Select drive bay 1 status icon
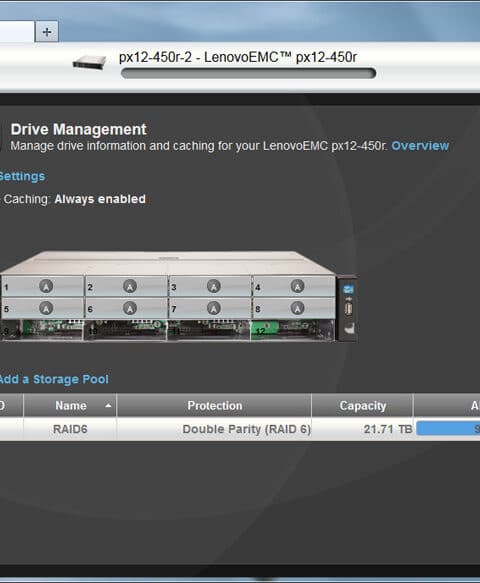Viewport: 480px width, 583px height. pos(46,286)
